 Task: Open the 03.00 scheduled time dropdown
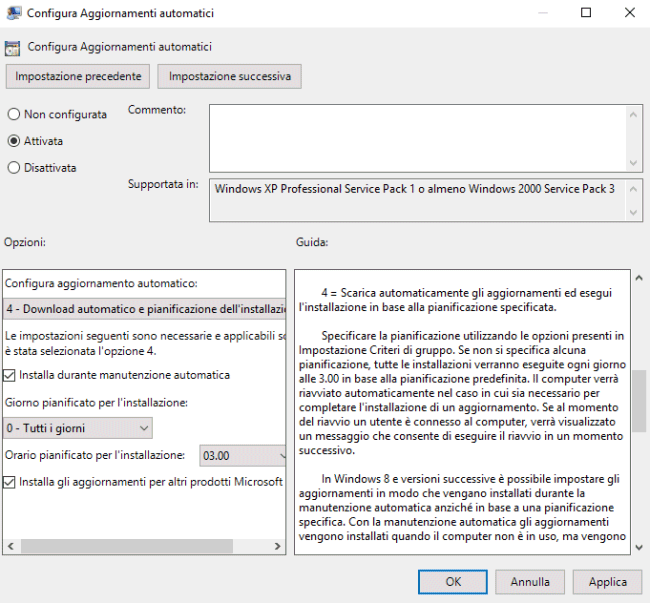(x=243, y=456)
